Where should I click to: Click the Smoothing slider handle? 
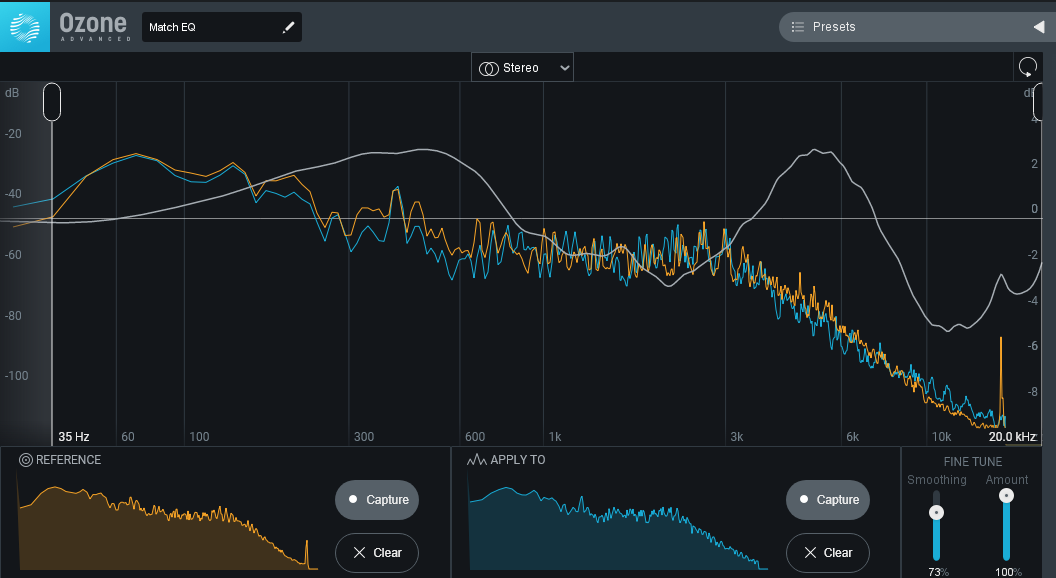936,513
